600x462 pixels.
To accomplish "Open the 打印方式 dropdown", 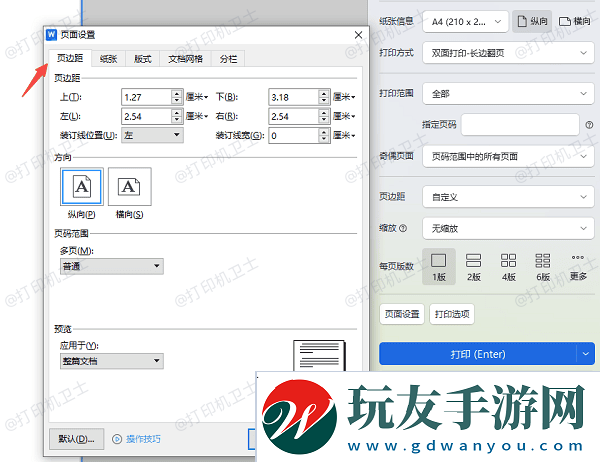I will tap(508, 53).
